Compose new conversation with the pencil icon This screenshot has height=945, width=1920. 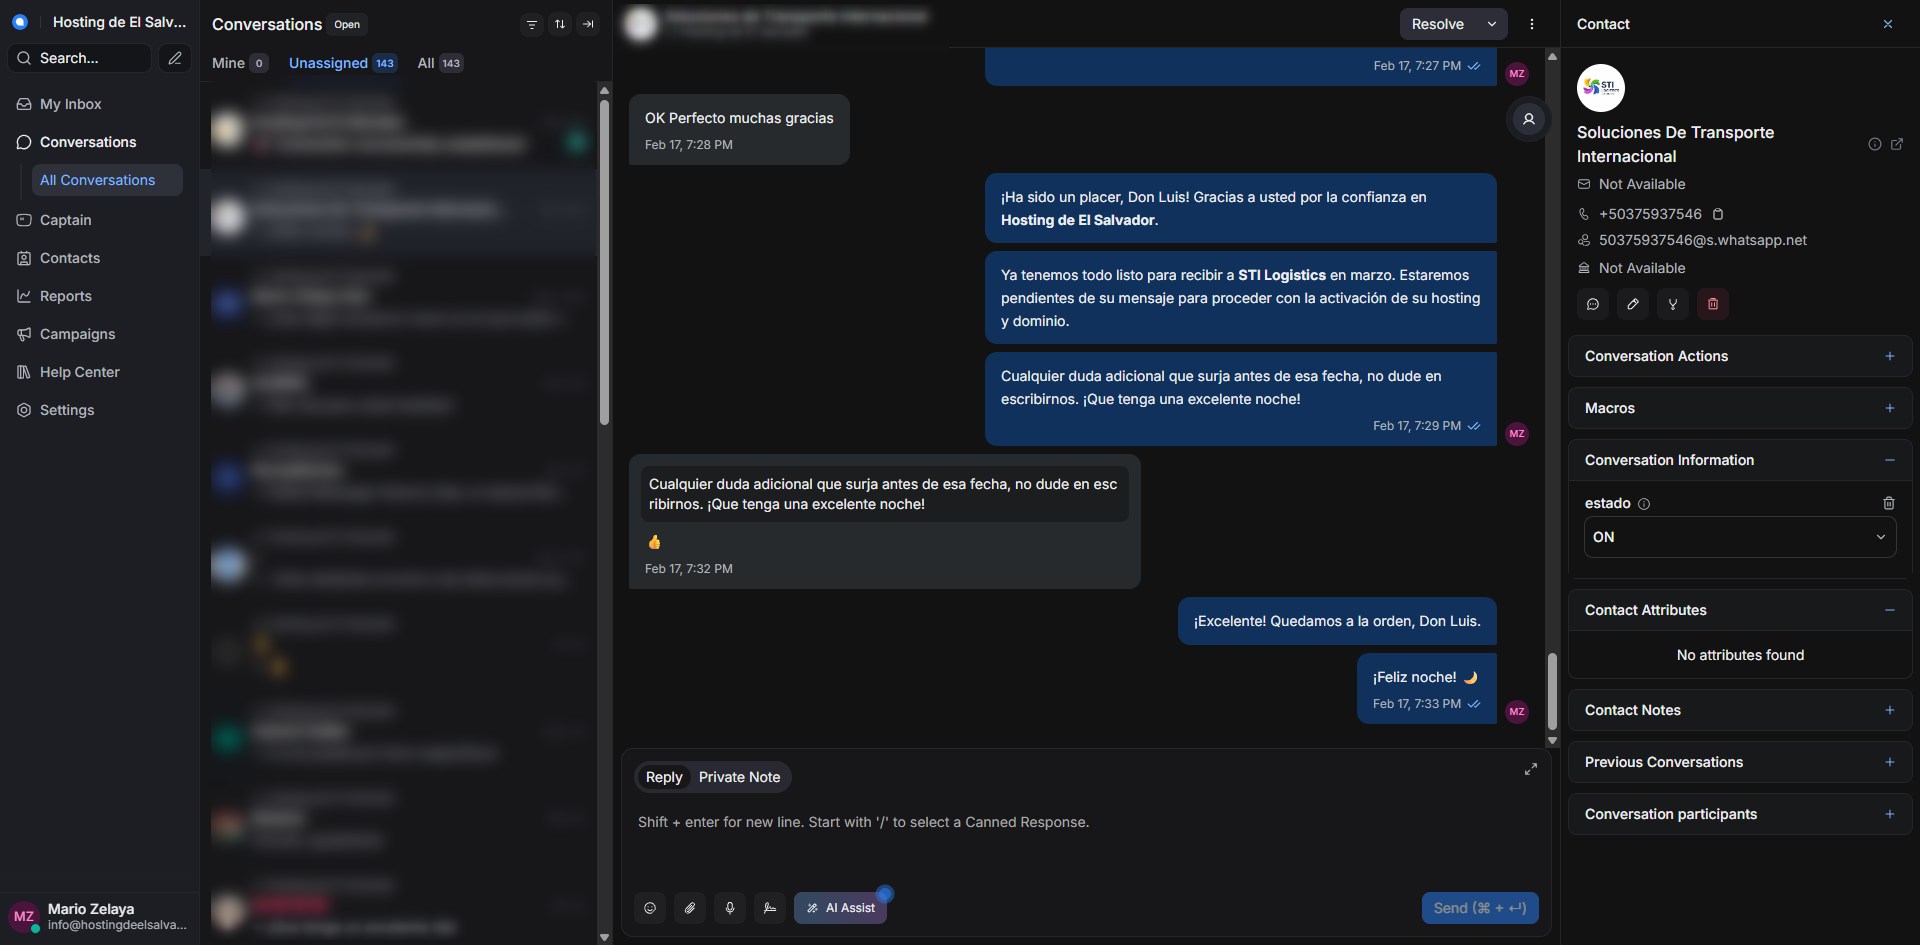(x=175, y=58)
